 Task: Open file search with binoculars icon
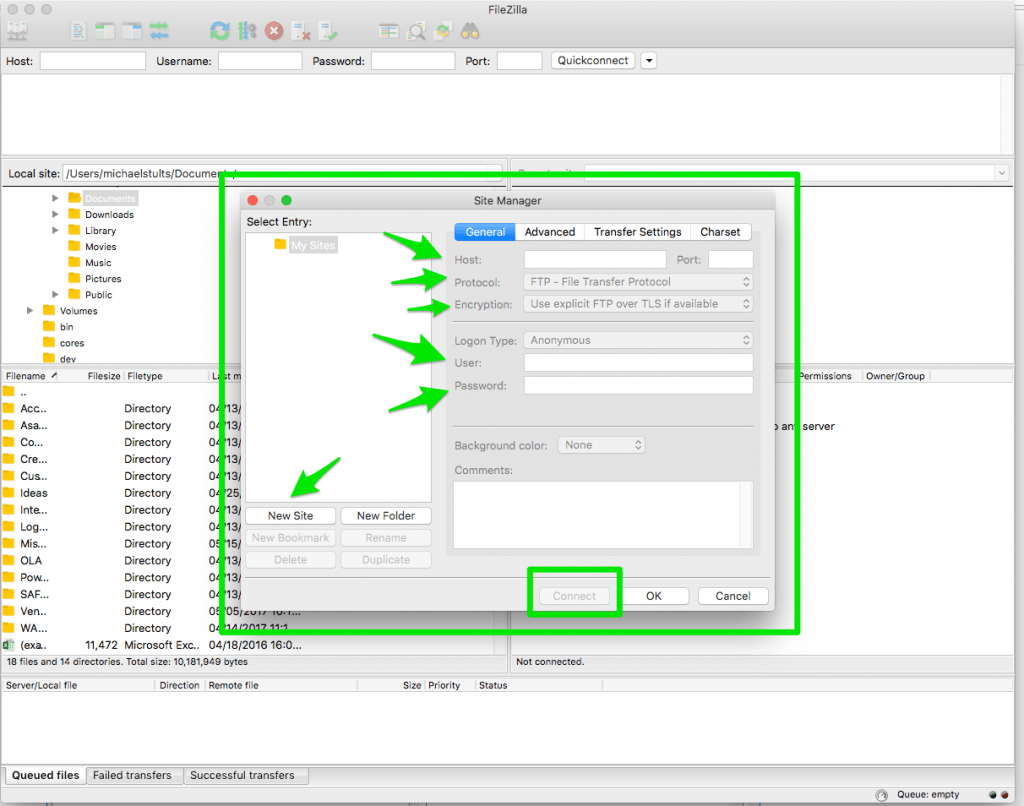[467, 31]
